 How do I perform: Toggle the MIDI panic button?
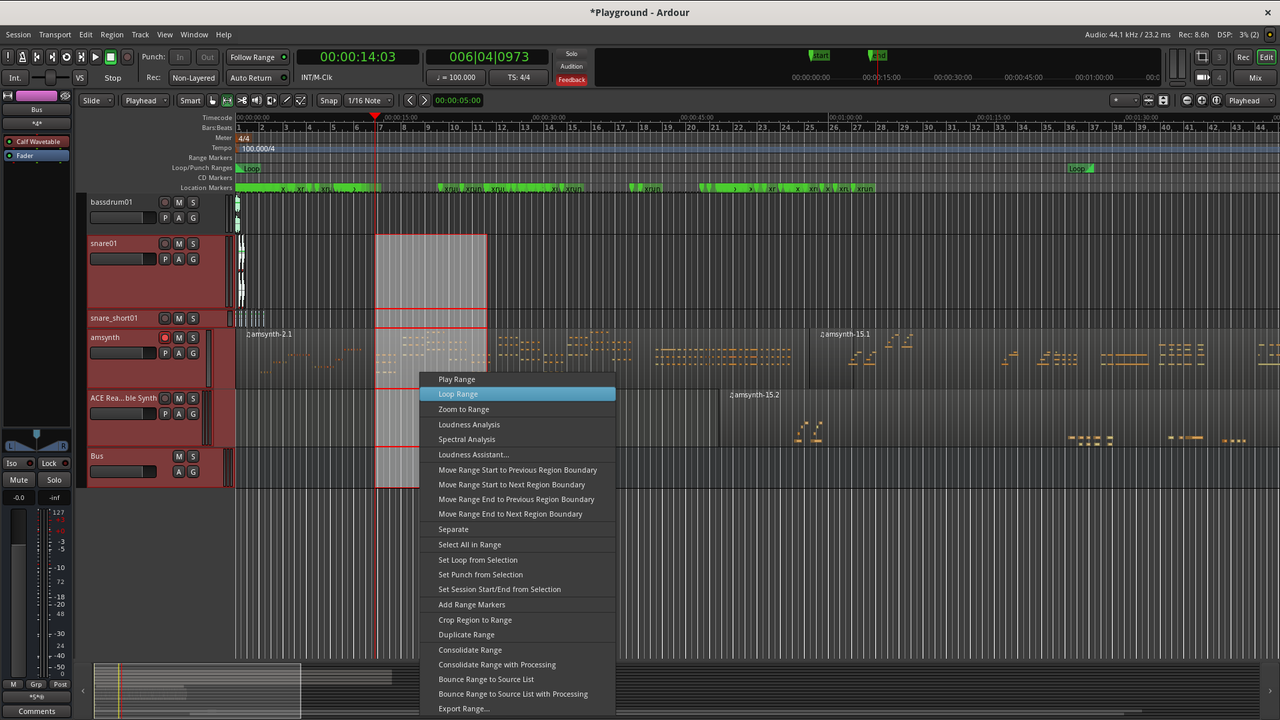[x=8, y=57]
